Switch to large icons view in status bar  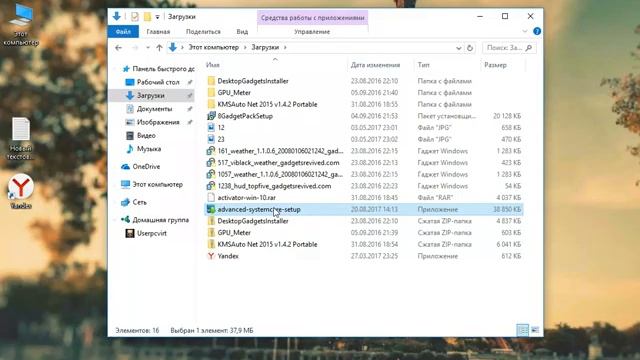pyautogui.click(x=535, y=330)
